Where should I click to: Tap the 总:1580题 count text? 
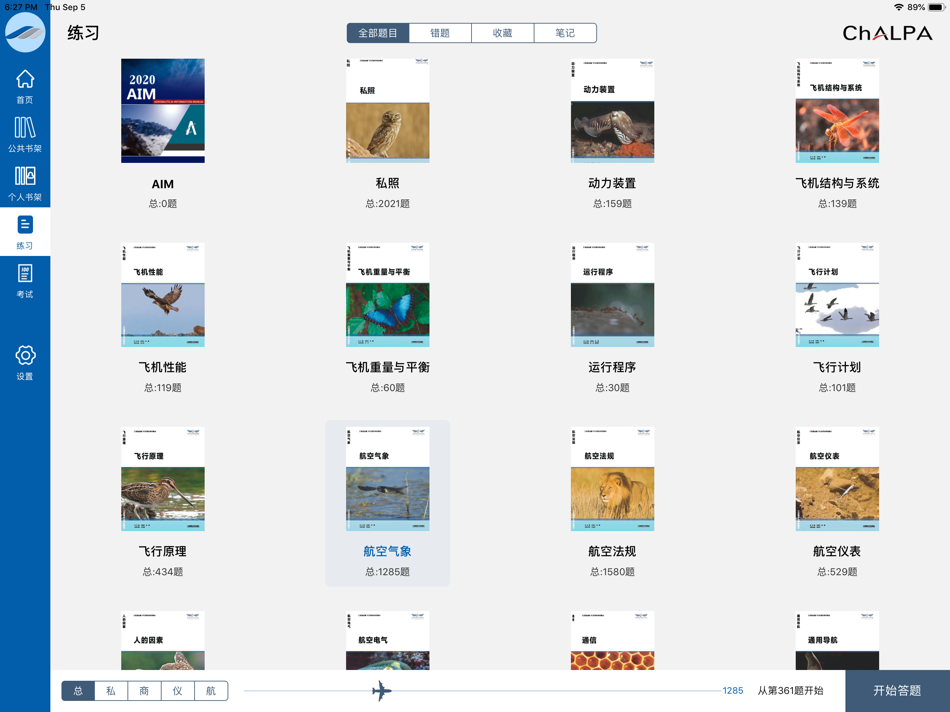[613, 571]
